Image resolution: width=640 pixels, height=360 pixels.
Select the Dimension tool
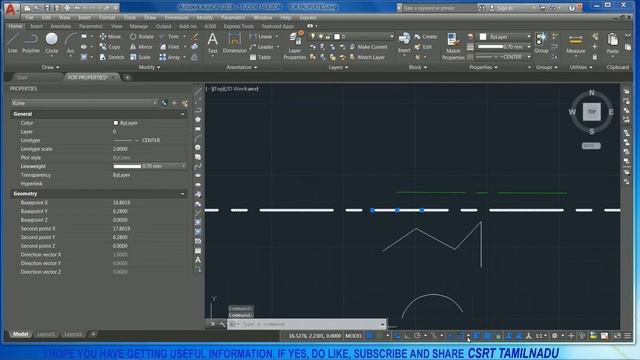pos(235,43)
